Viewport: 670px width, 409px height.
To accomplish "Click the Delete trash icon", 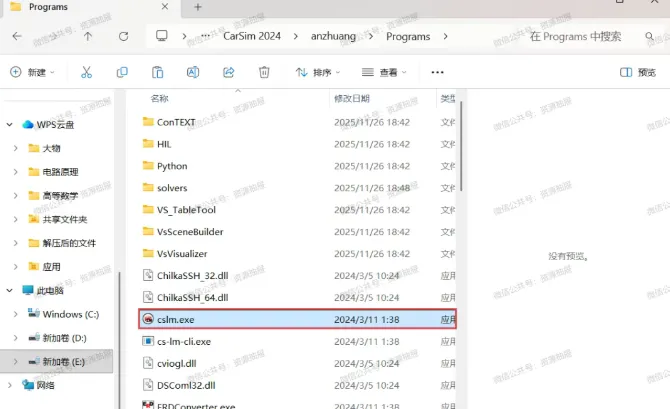I will coord(264,72).
